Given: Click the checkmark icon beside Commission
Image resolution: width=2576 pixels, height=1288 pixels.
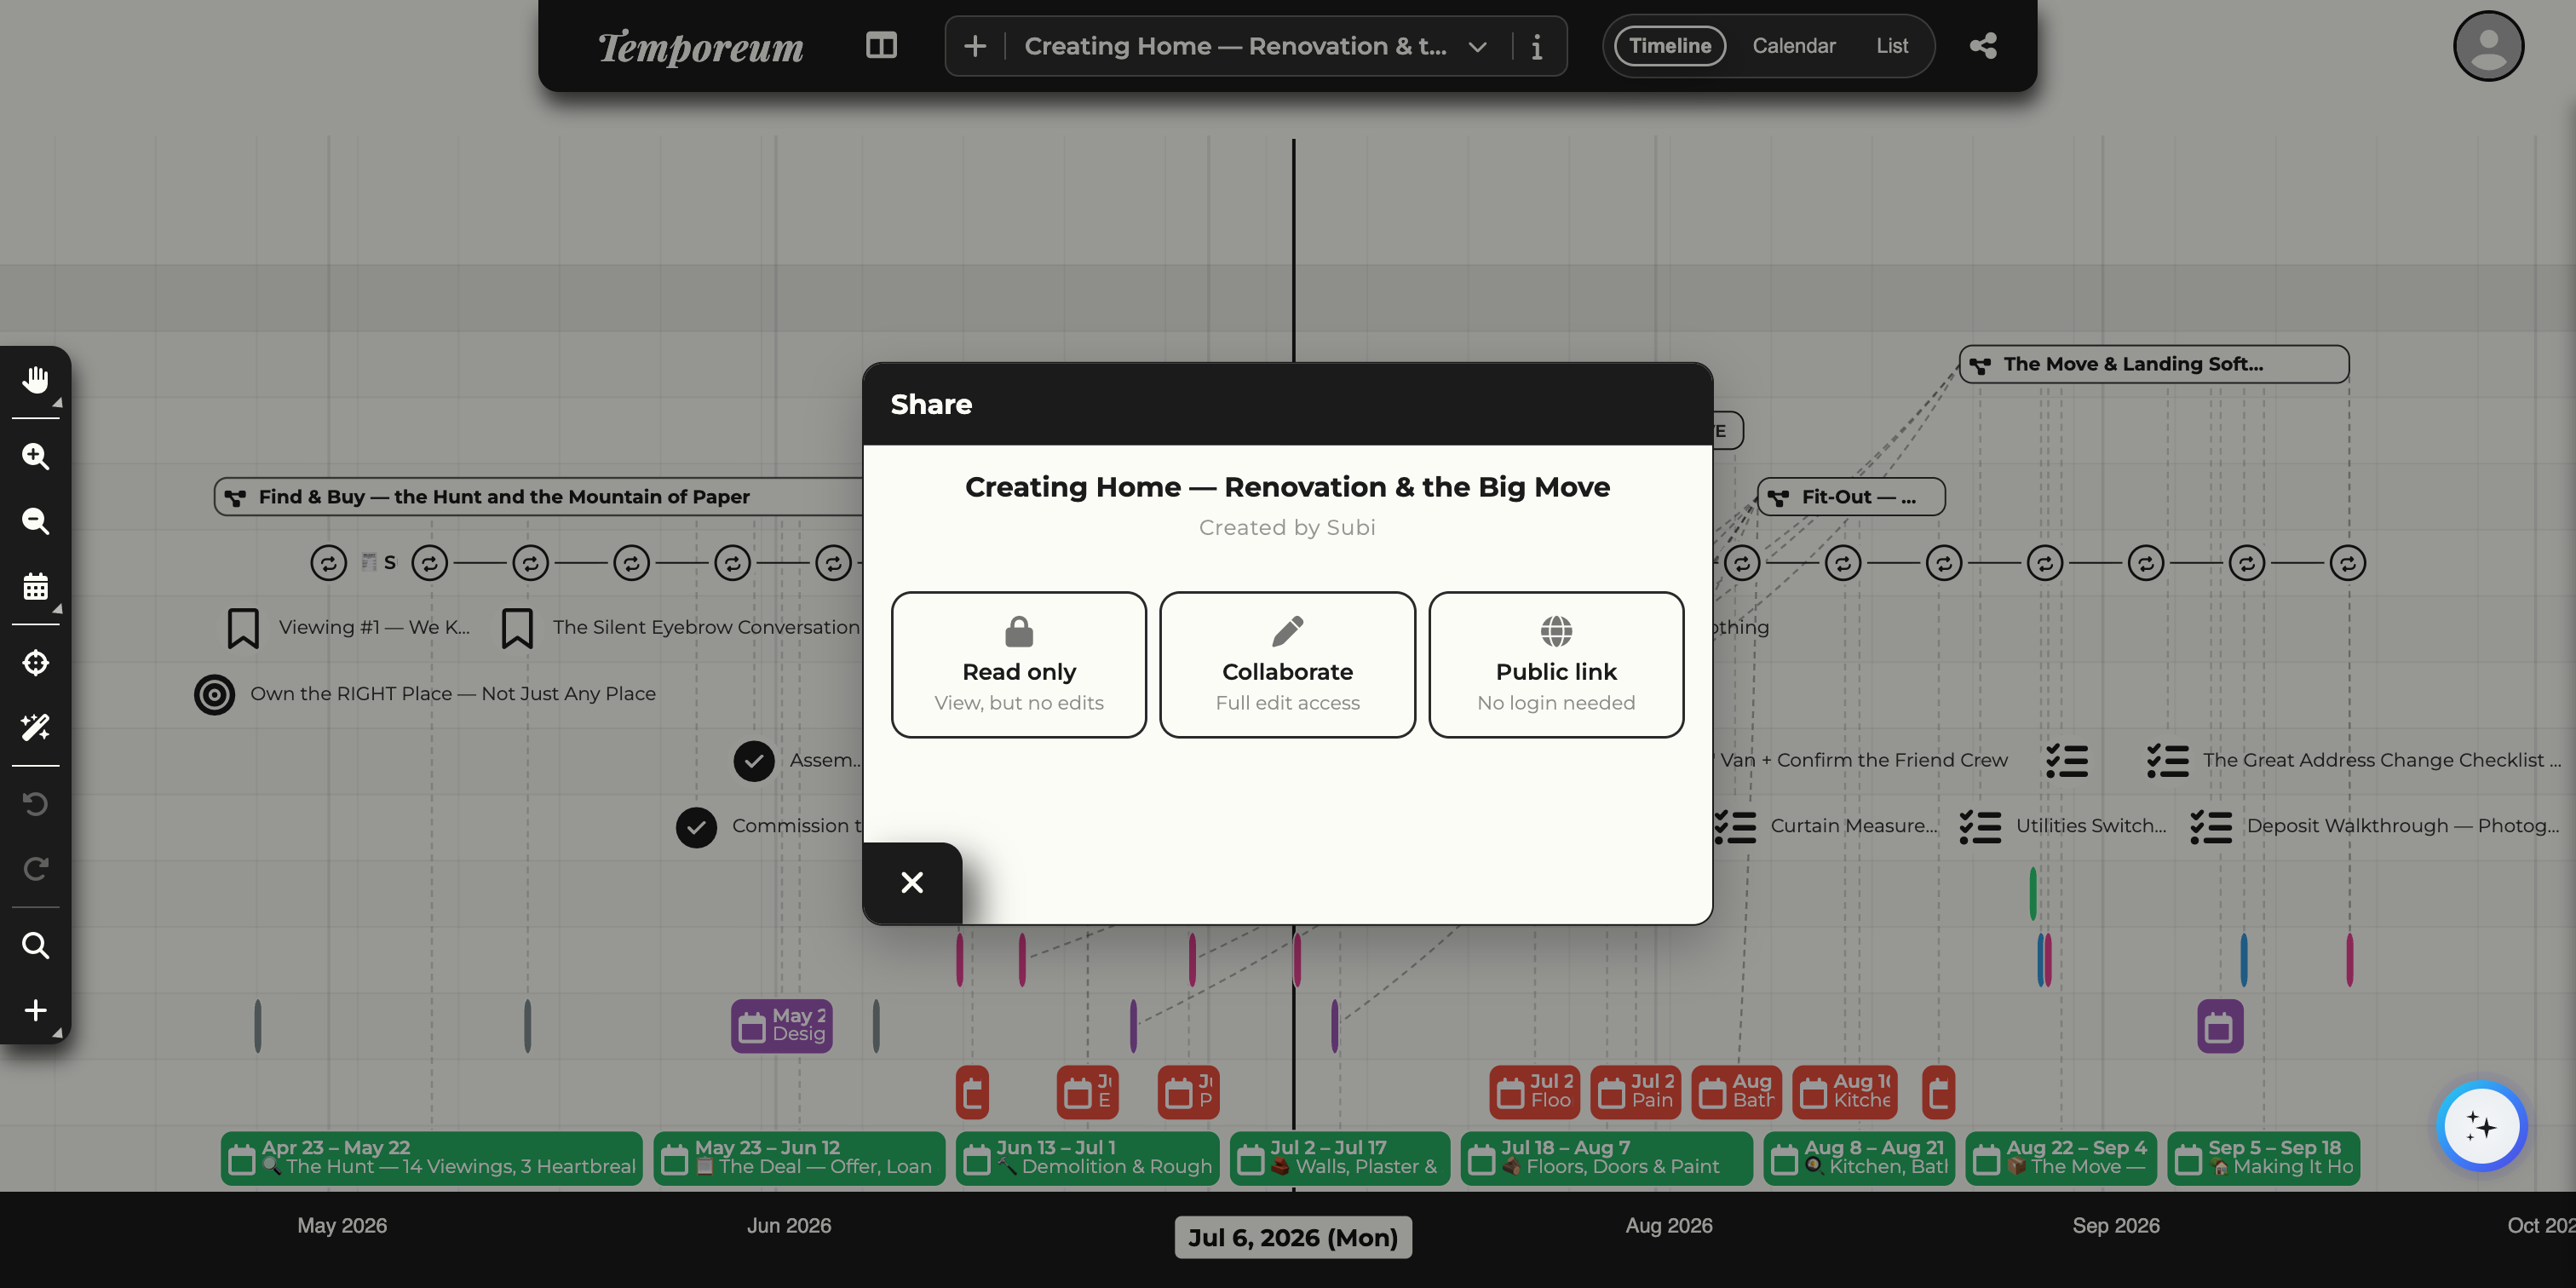Looking at the screenshot, I should (x=696, y=827).
